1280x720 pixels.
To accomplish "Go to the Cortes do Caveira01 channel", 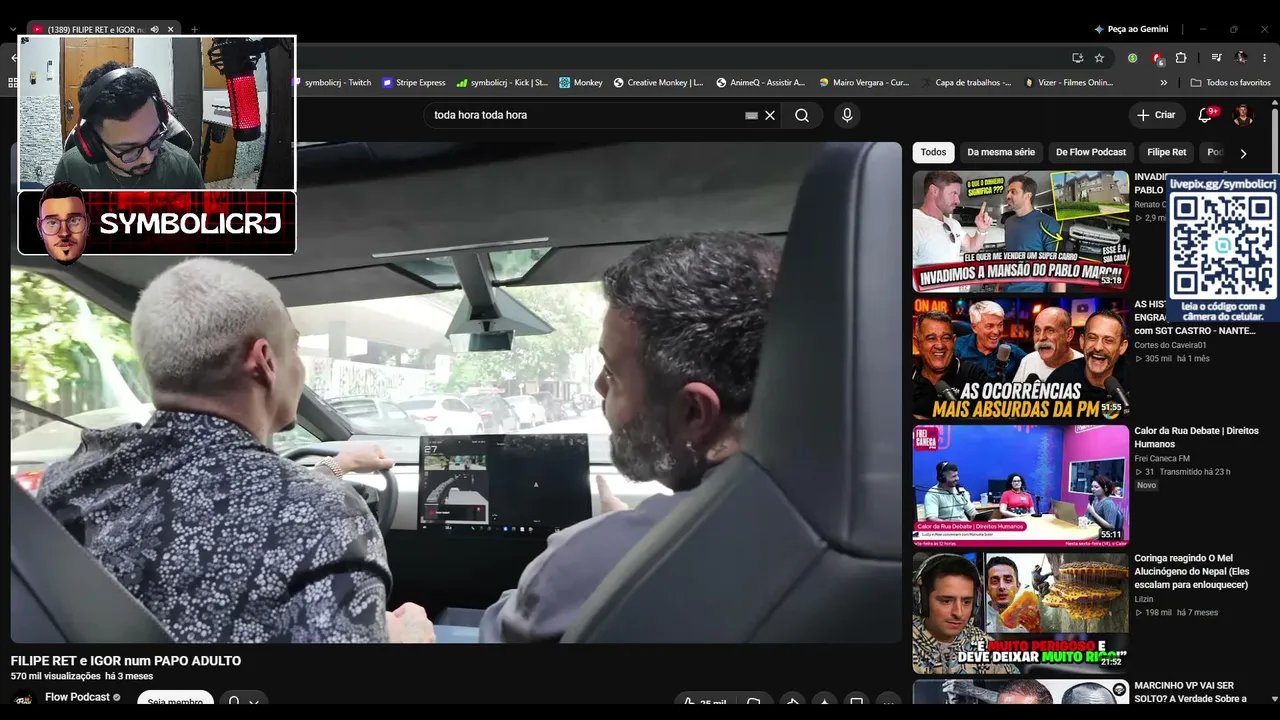I will click(1170, 345).
